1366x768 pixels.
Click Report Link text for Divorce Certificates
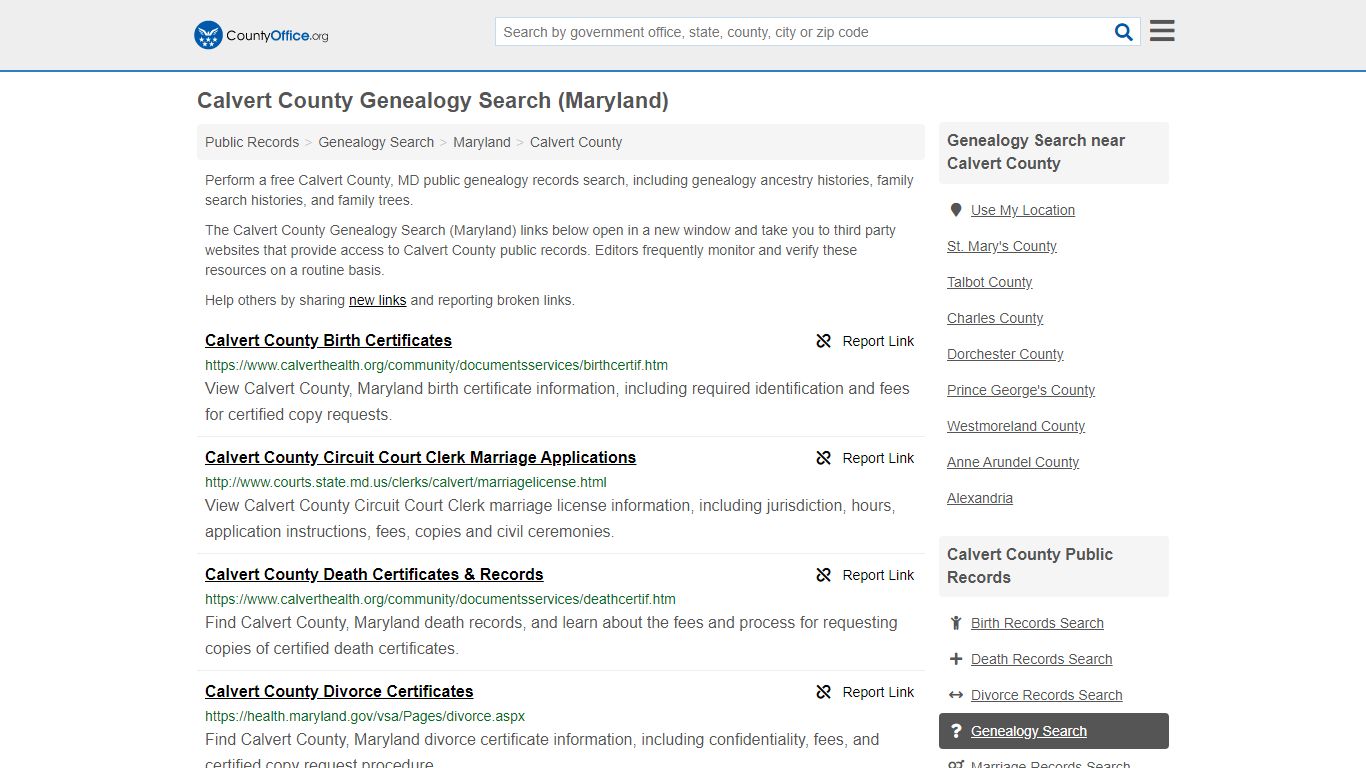(x=878, y=692)
